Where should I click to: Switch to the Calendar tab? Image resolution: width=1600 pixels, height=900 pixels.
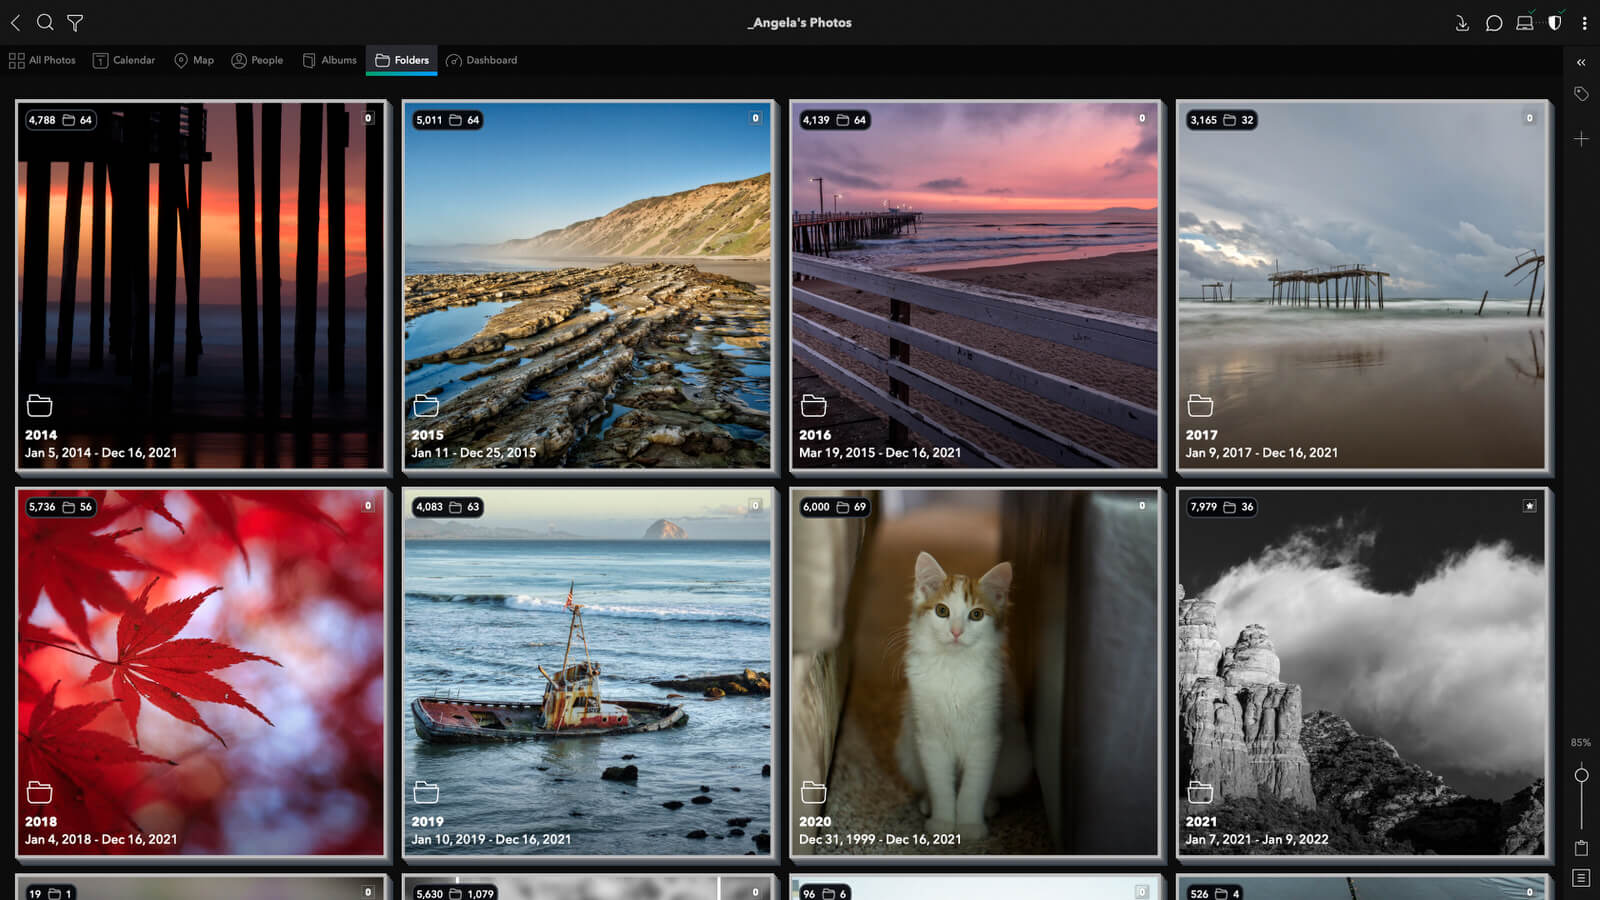click(x=124, y=60)
